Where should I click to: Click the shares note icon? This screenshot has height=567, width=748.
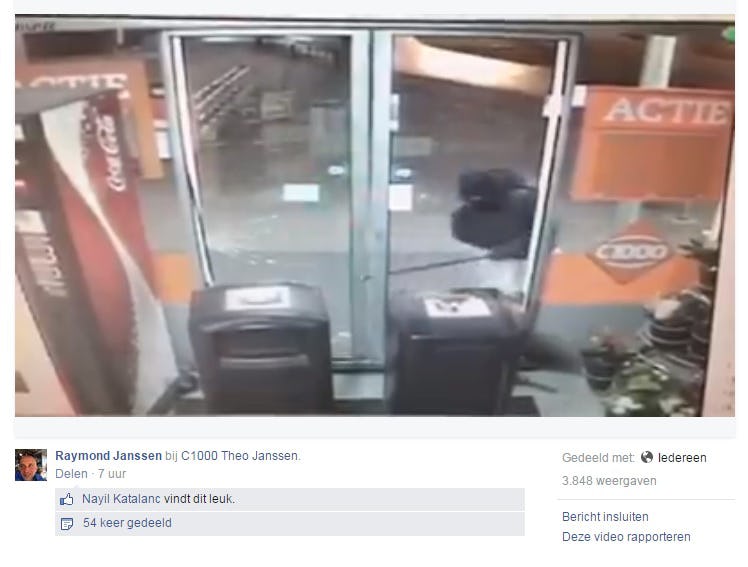coord(67,524)
